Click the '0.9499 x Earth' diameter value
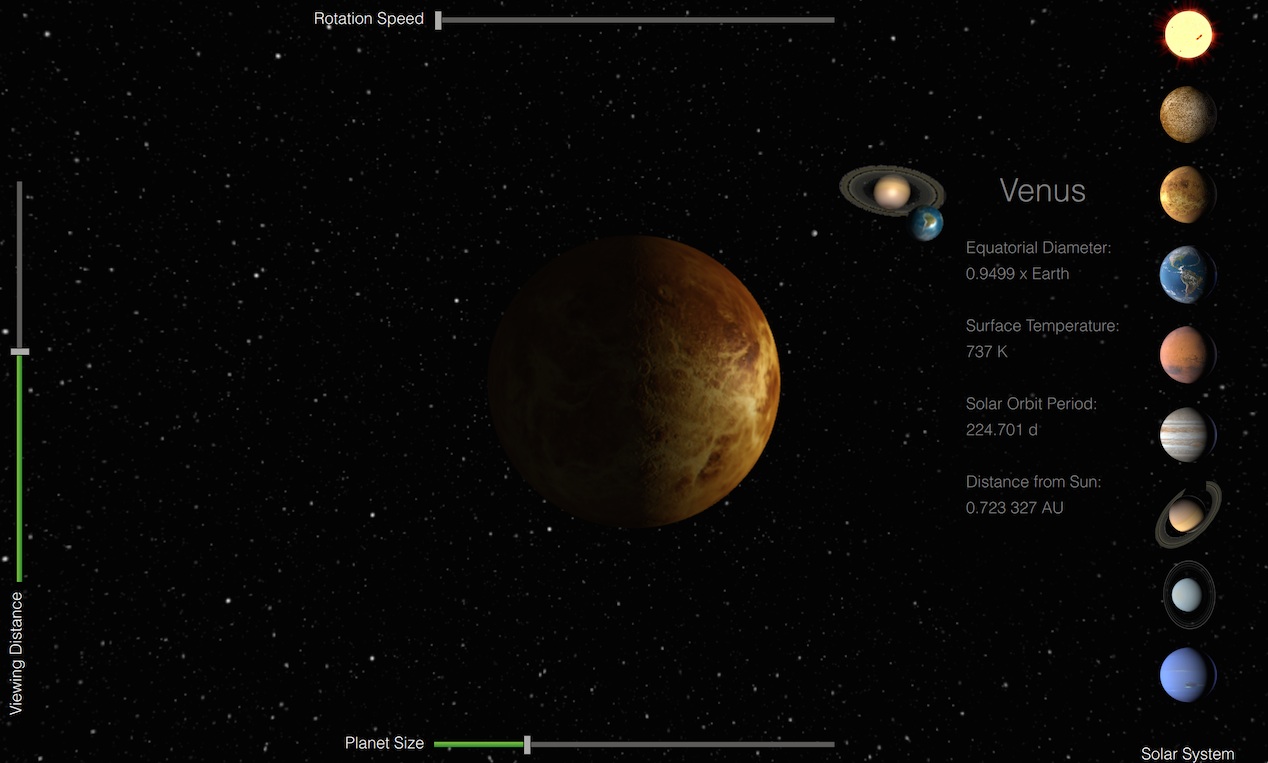The height and width of the screenshot is (763, 1268). pyautogui.click(x=1017, y=273)
